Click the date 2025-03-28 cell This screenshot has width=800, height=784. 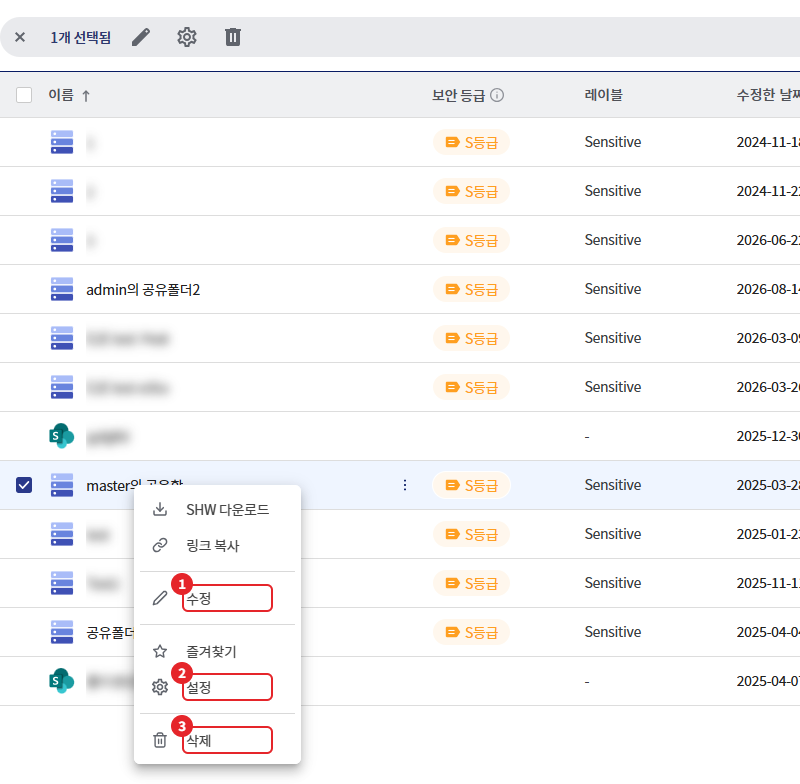(768, 485)
